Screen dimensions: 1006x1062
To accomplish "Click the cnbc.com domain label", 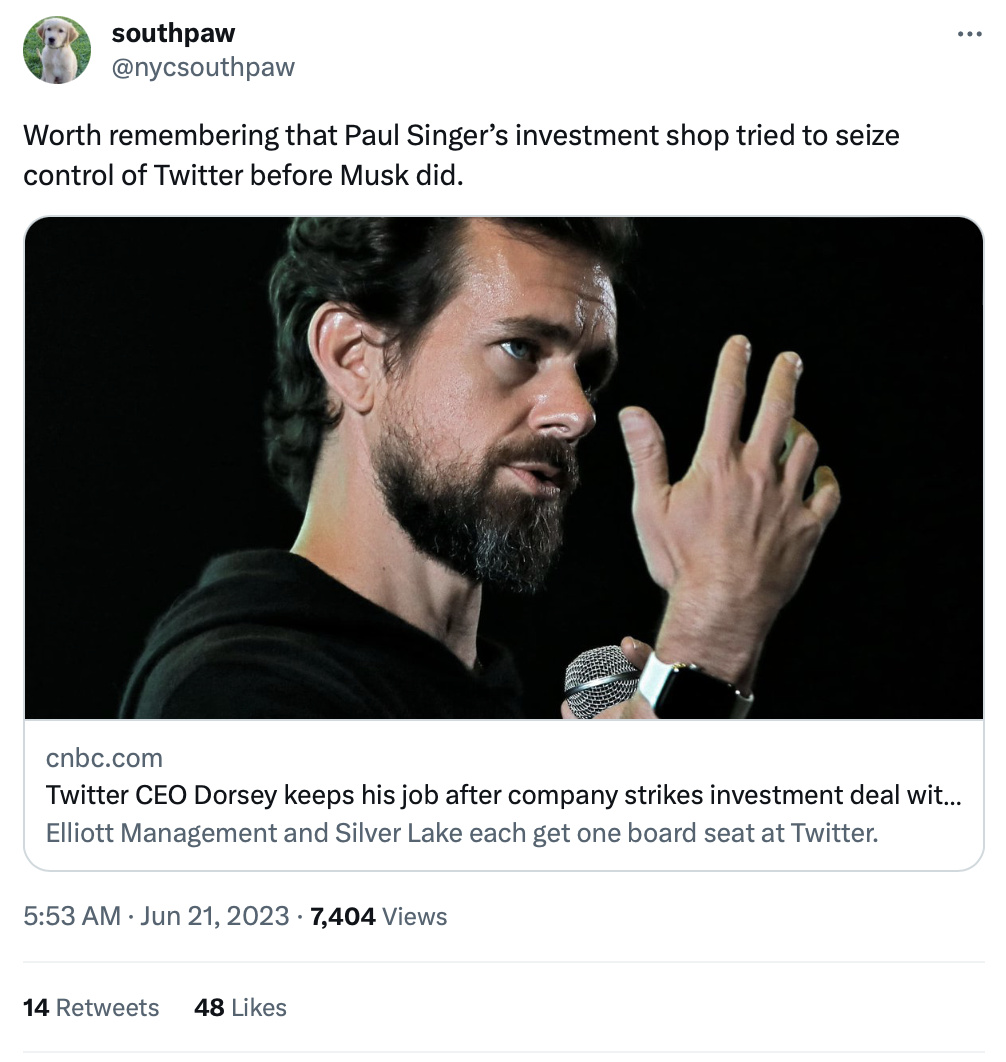I will [x=104, y=758].
